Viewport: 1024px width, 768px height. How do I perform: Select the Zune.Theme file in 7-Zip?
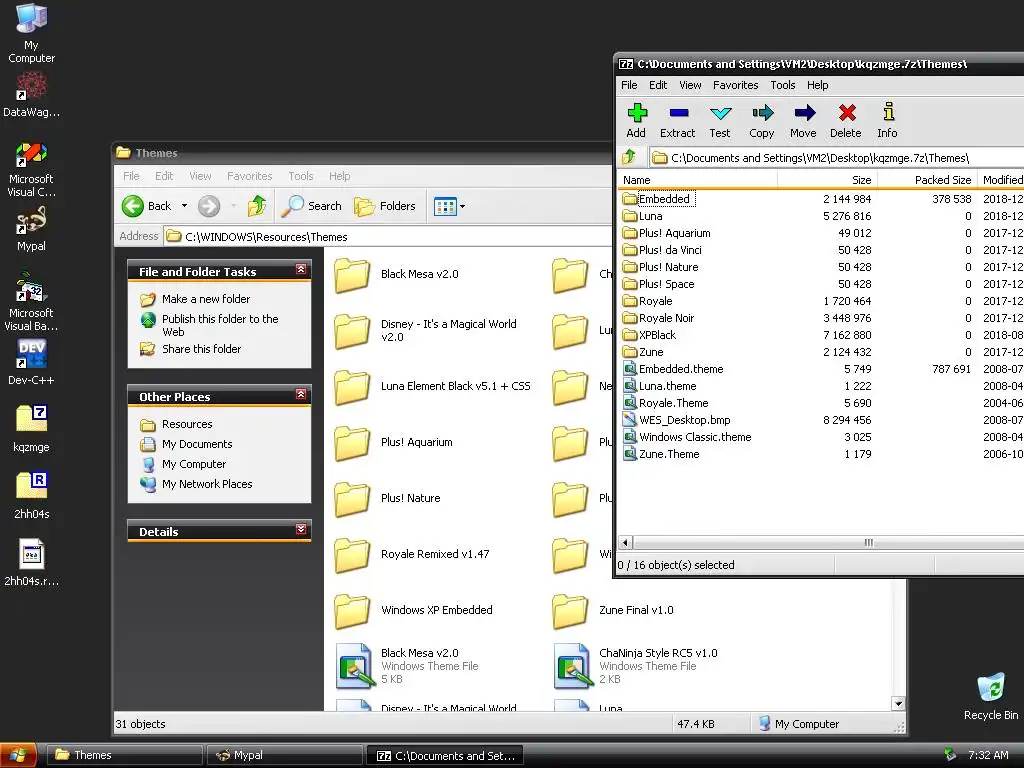click(669, 454)
